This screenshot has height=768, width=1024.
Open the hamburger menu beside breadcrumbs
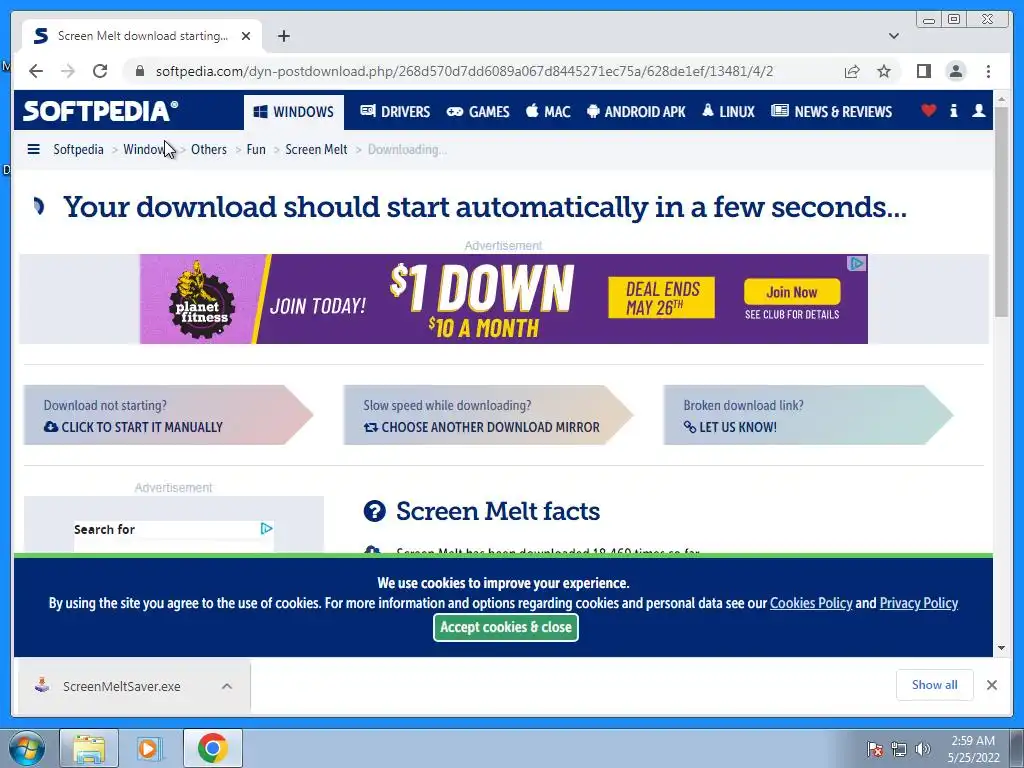point(33,150)
